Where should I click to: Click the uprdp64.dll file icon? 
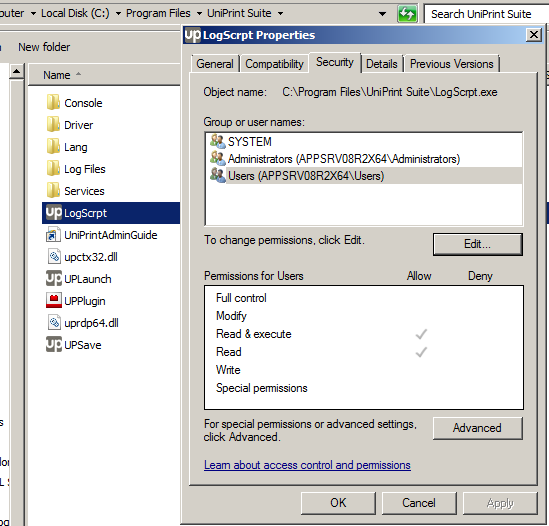[54, 323]
